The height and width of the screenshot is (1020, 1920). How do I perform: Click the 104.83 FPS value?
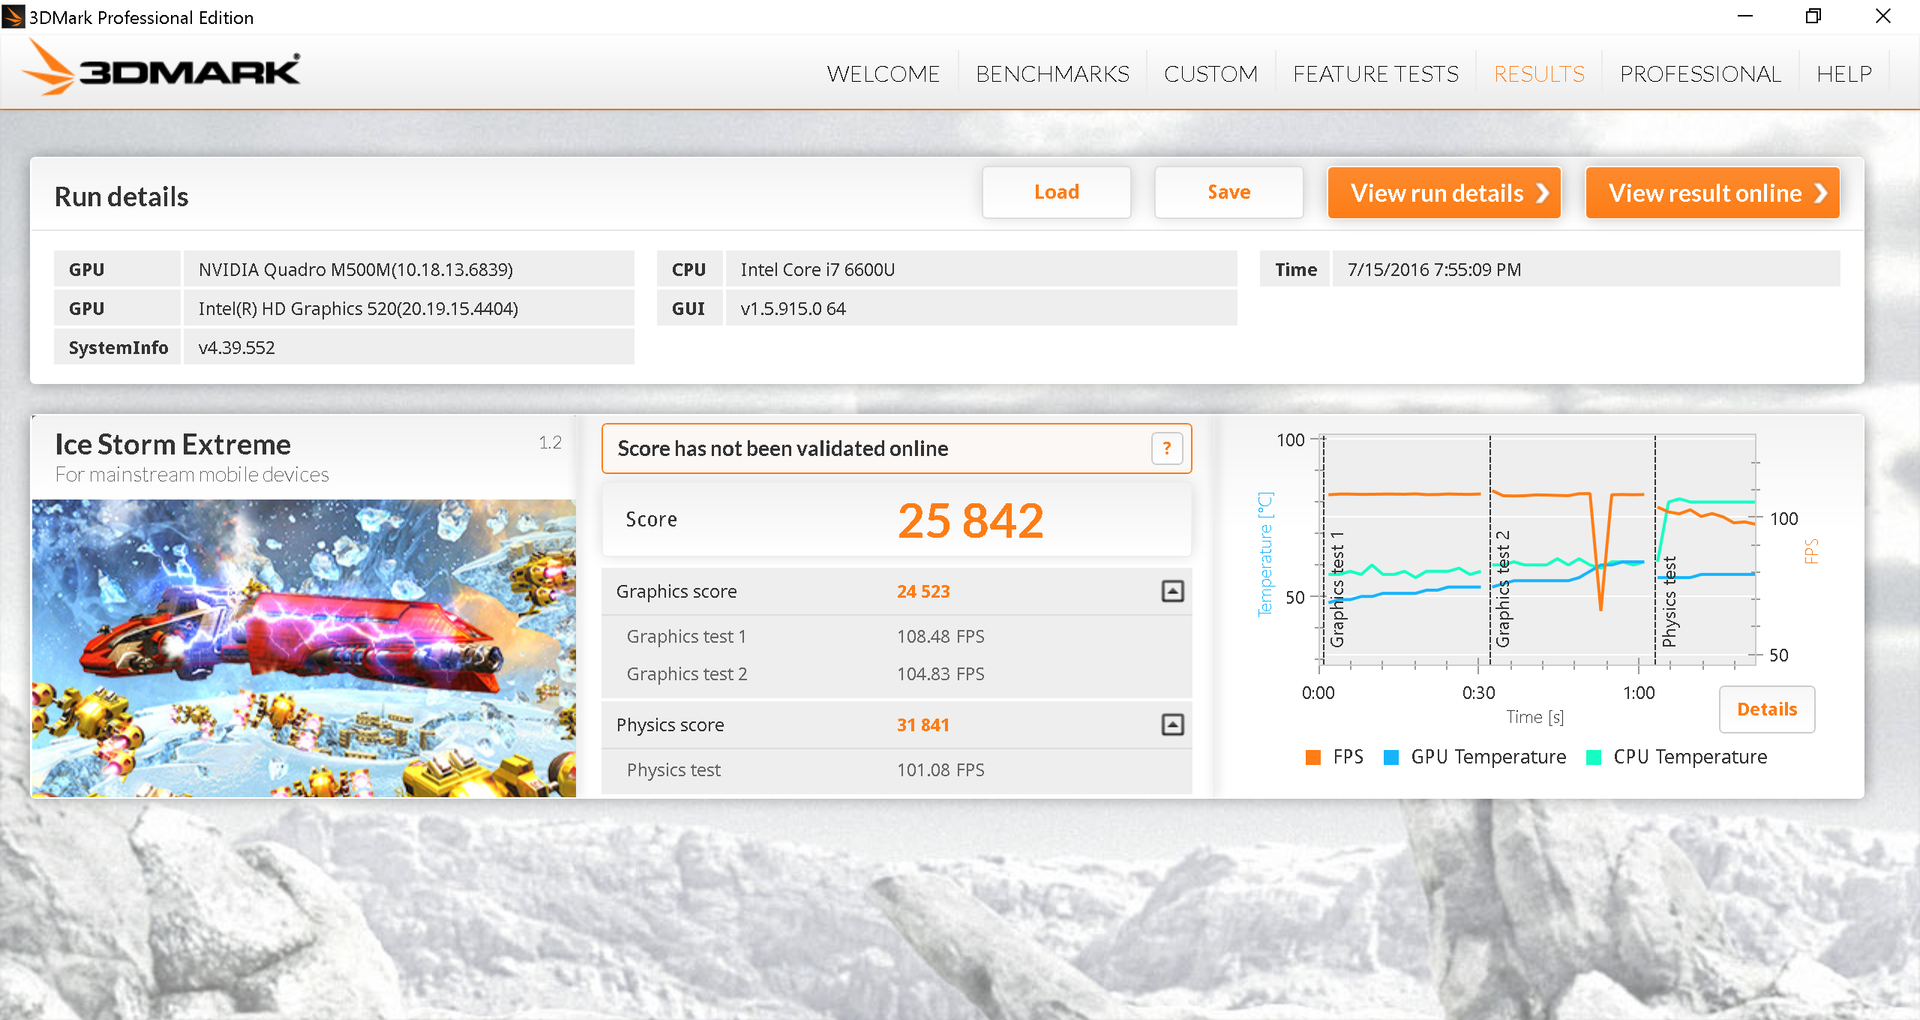click(940, 674)
